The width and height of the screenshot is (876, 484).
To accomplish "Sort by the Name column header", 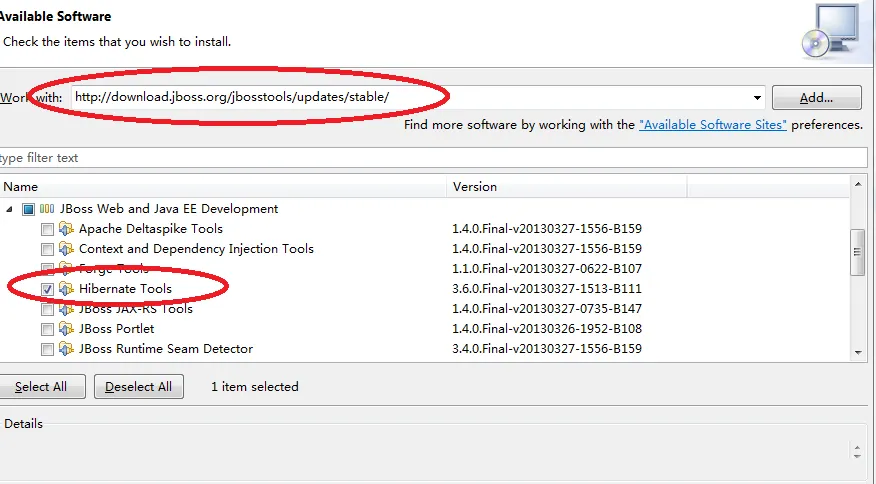I will tap(223, 187).
